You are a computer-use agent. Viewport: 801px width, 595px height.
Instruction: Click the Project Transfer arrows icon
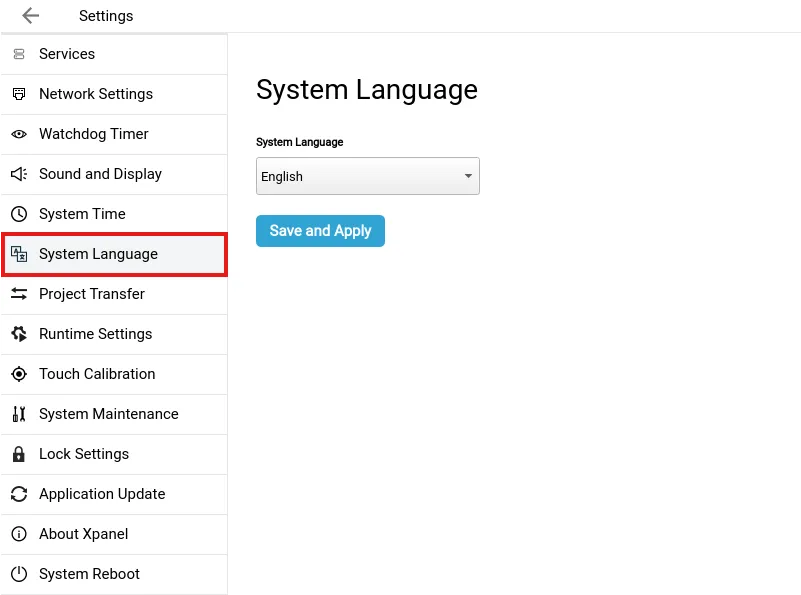(x=18, y=294)
